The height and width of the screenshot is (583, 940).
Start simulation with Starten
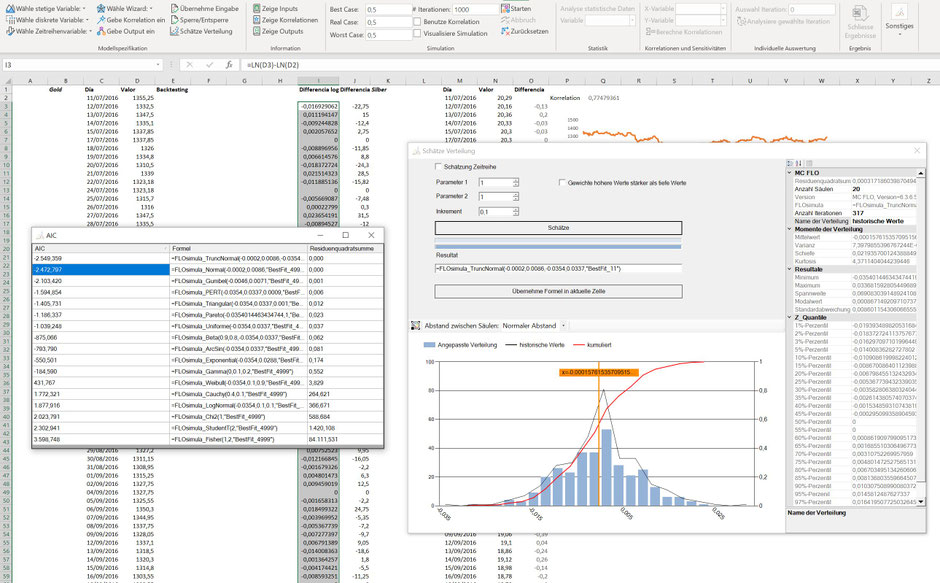tap(520, 8)
